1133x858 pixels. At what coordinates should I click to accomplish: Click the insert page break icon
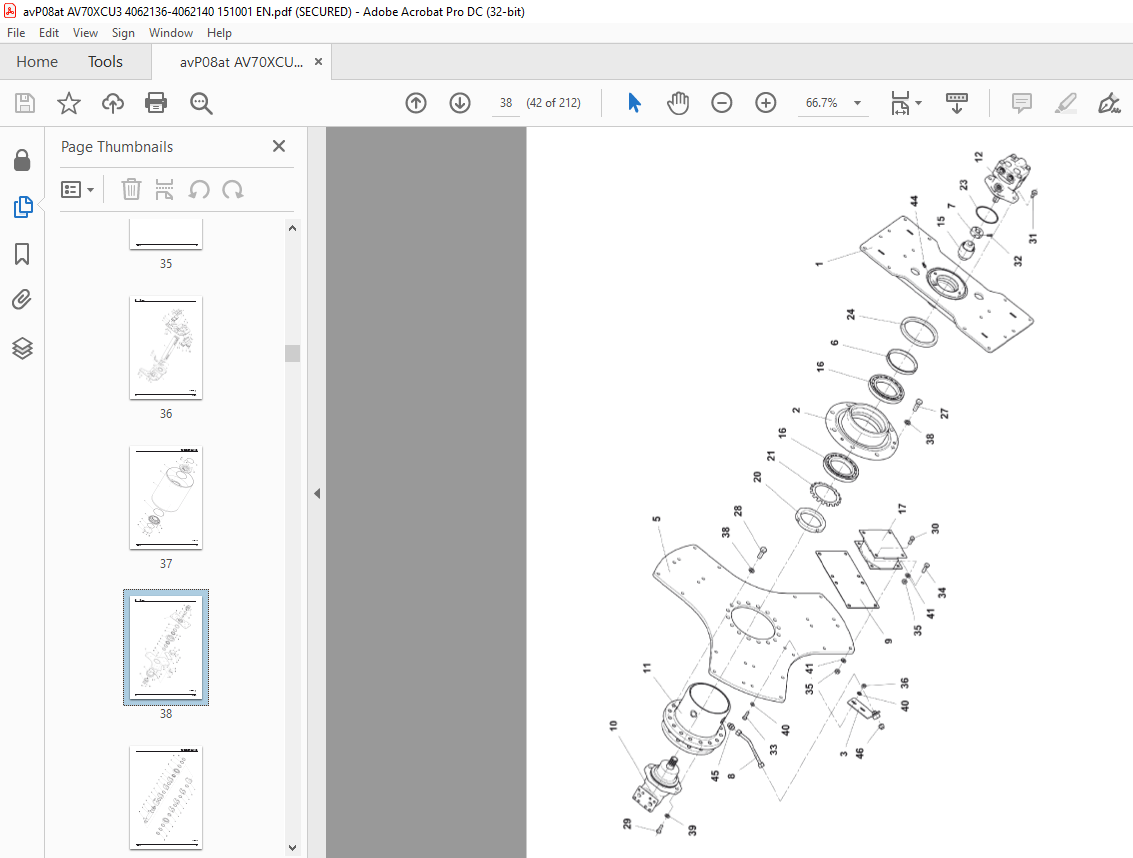pyautogui.click(x=165, y=189)
